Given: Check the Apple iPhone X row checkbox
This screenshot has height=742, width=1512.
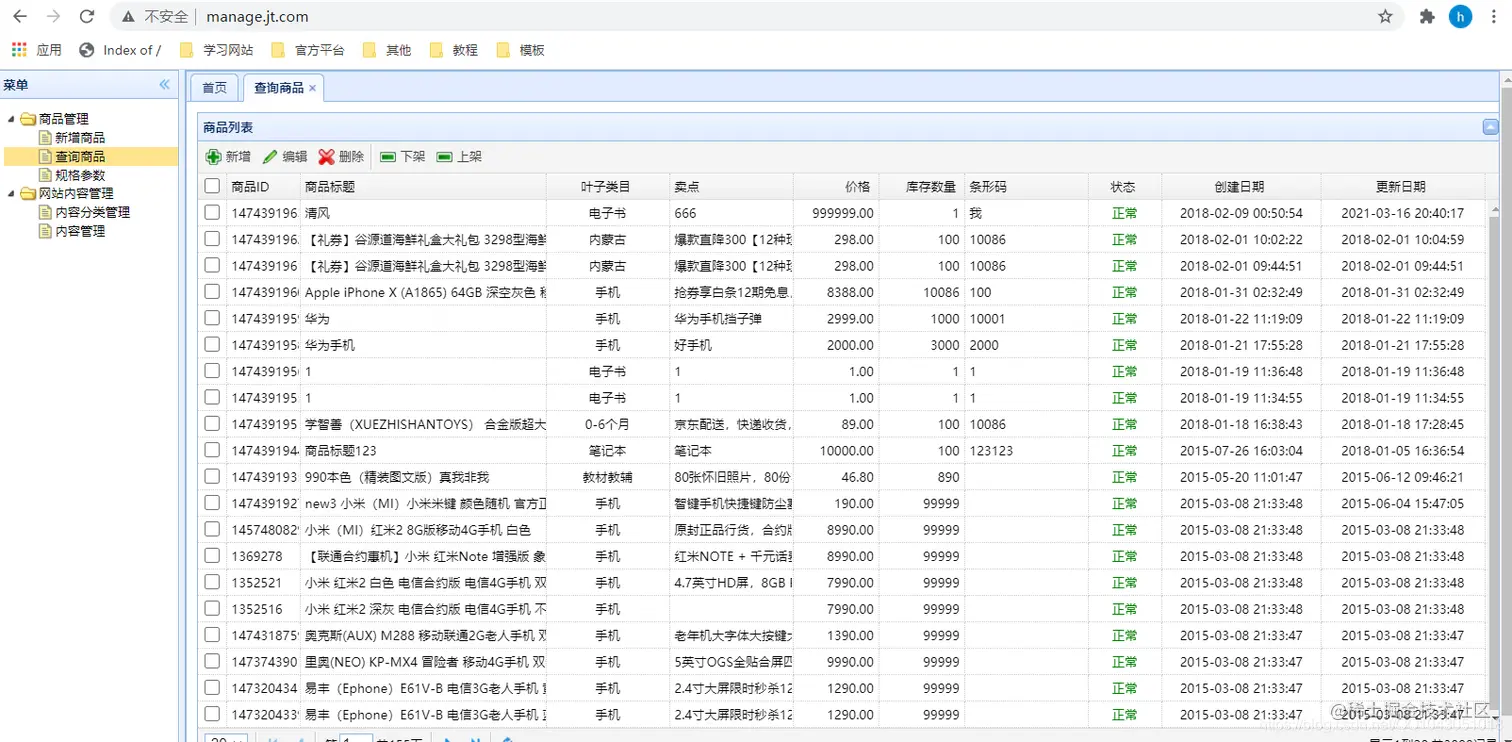Looking at the screenshot, I should point(212,292).
